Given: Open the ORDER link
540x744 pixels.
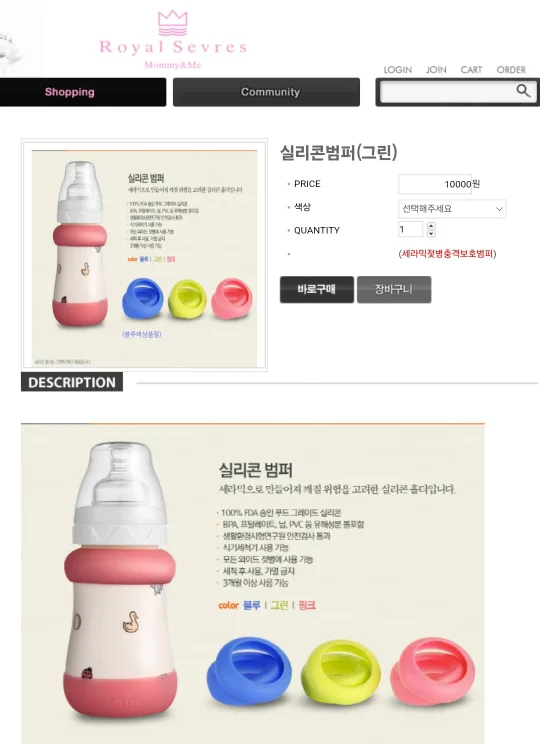Looking at the screenshot, I should 511,70.
